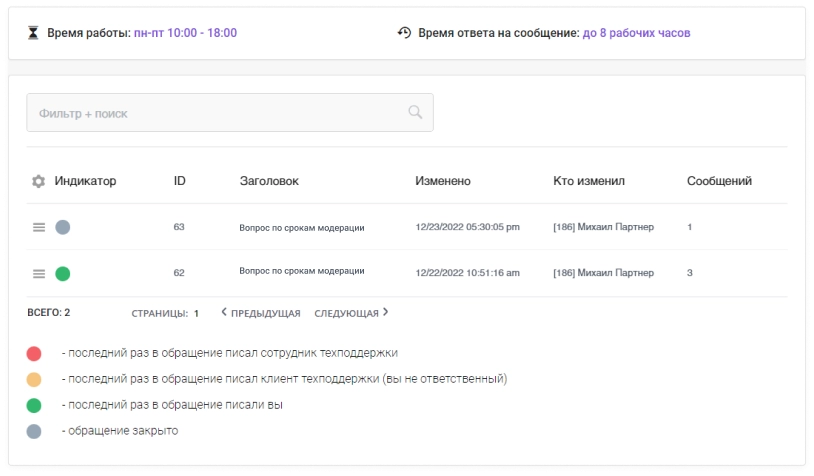The width and height of the screenshot is (814, 476).
Task: Click the orange legend dot
Action: tap(34, 379)
